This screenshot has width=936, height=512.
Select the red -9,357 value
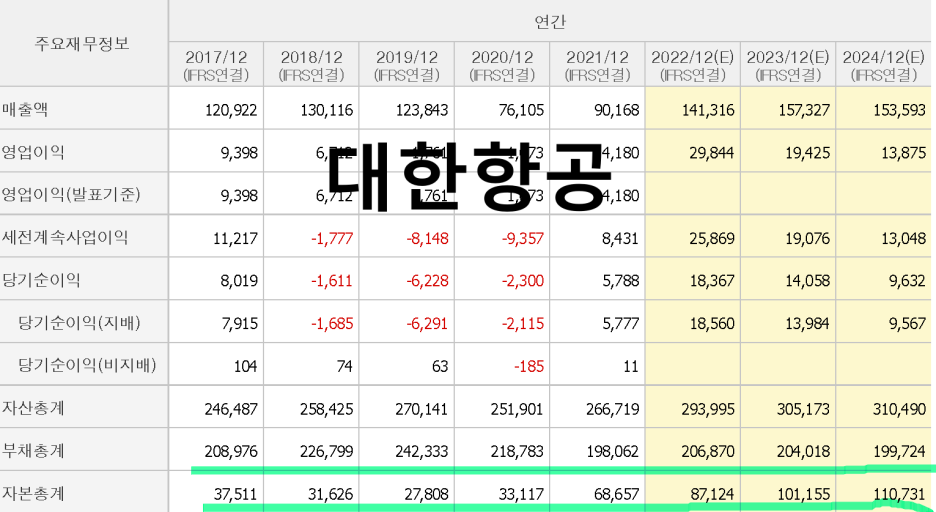[523, 239]
